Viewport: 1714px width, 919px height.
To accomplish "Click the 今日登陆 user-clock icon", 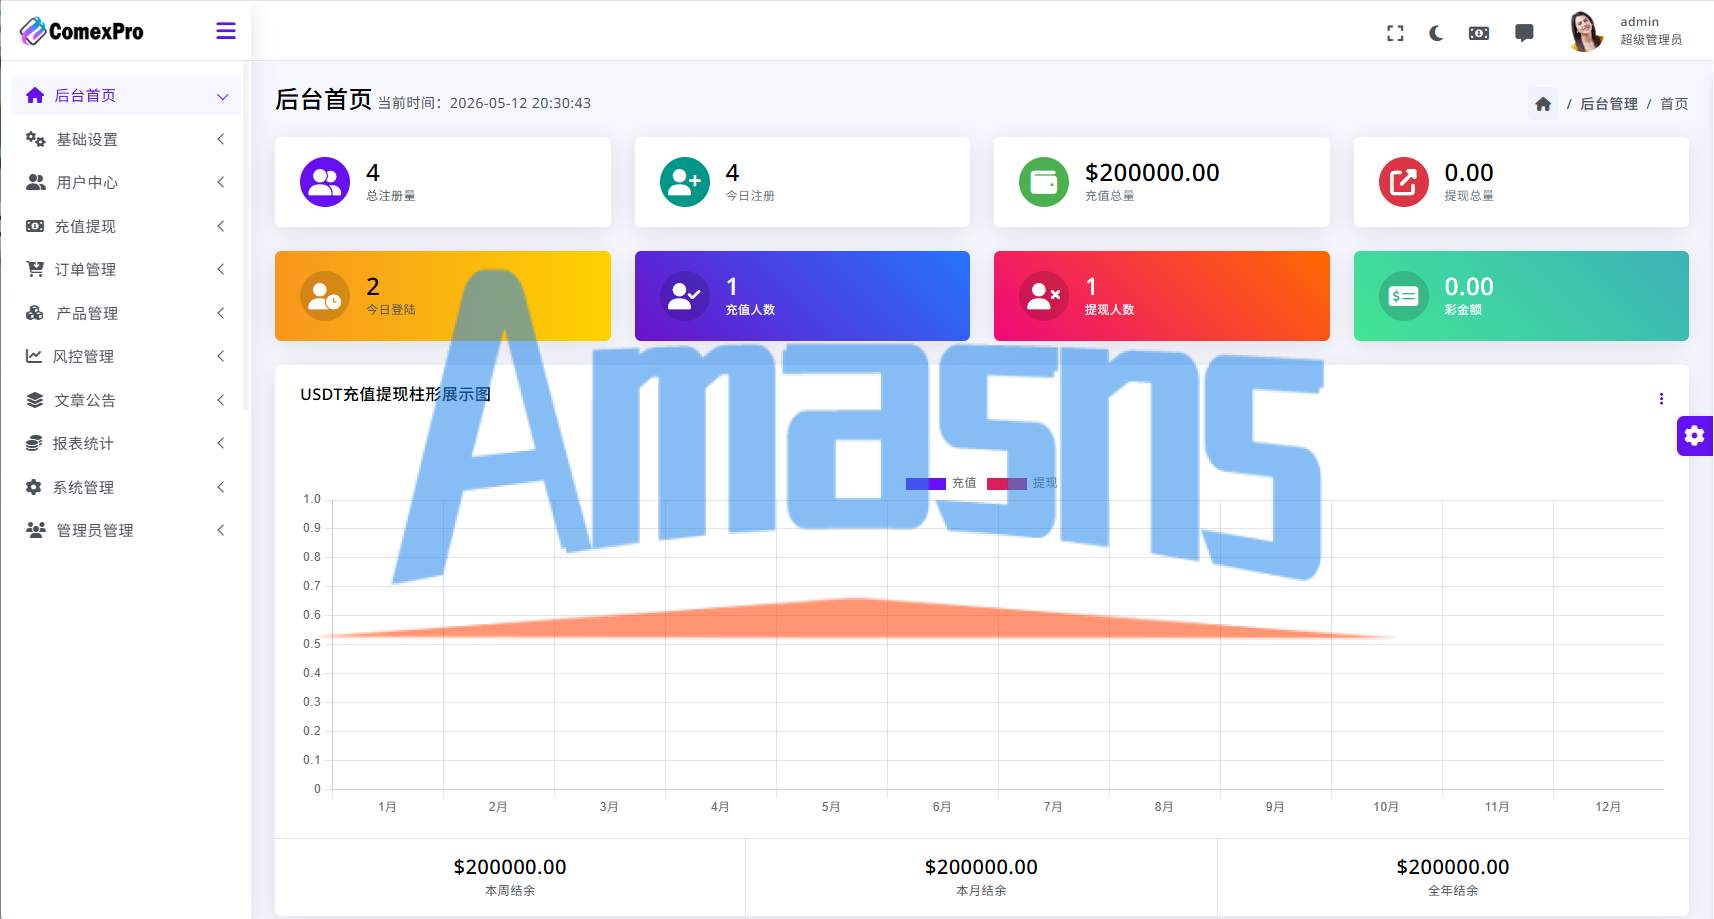I will 325,296.
